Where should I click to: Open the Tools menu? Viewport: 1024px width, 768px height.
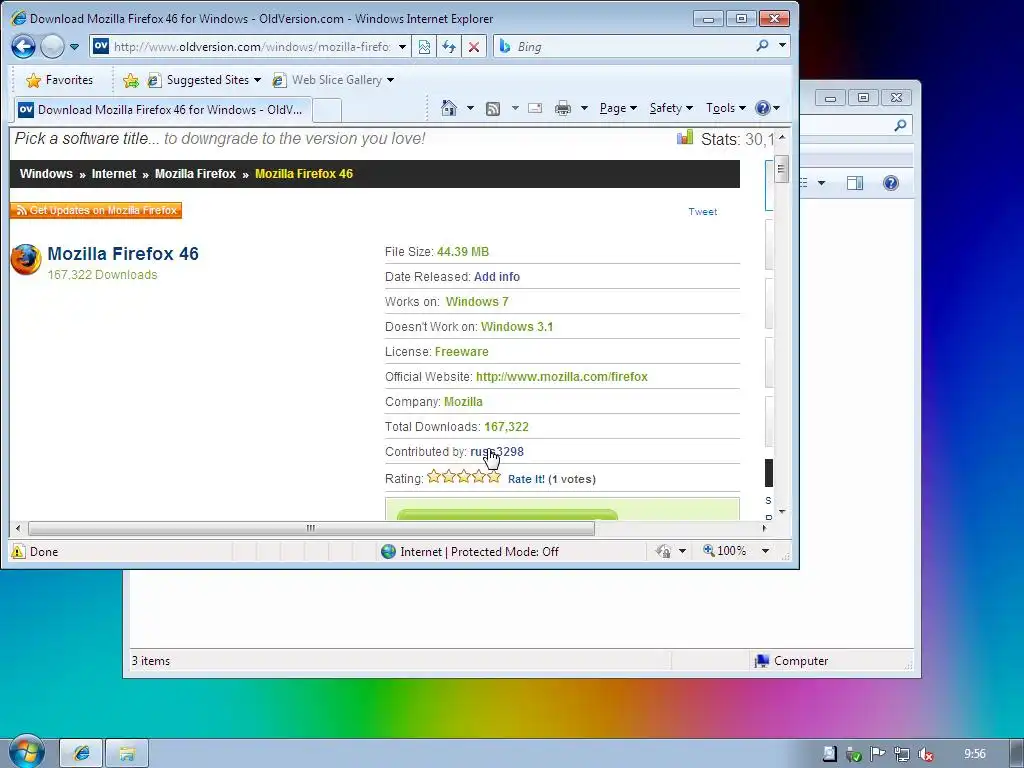click(726, 108)
